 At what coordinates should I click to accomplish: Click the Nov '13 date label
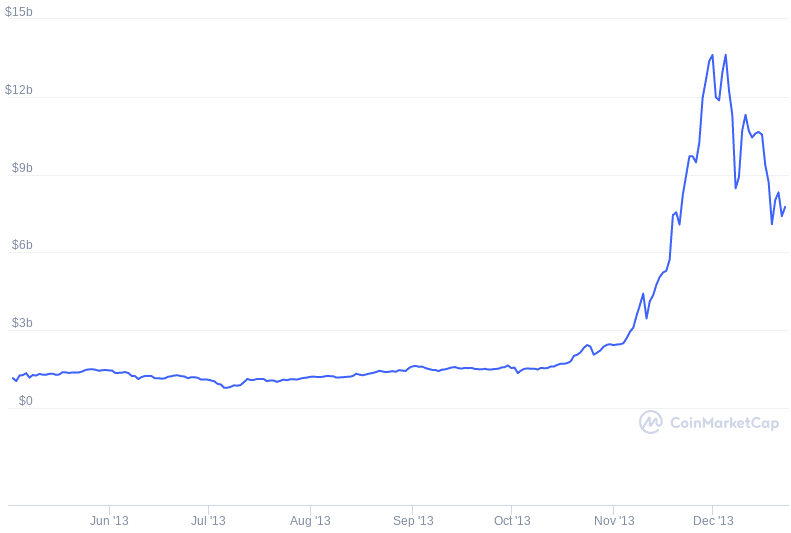click(x=614, y=521)
